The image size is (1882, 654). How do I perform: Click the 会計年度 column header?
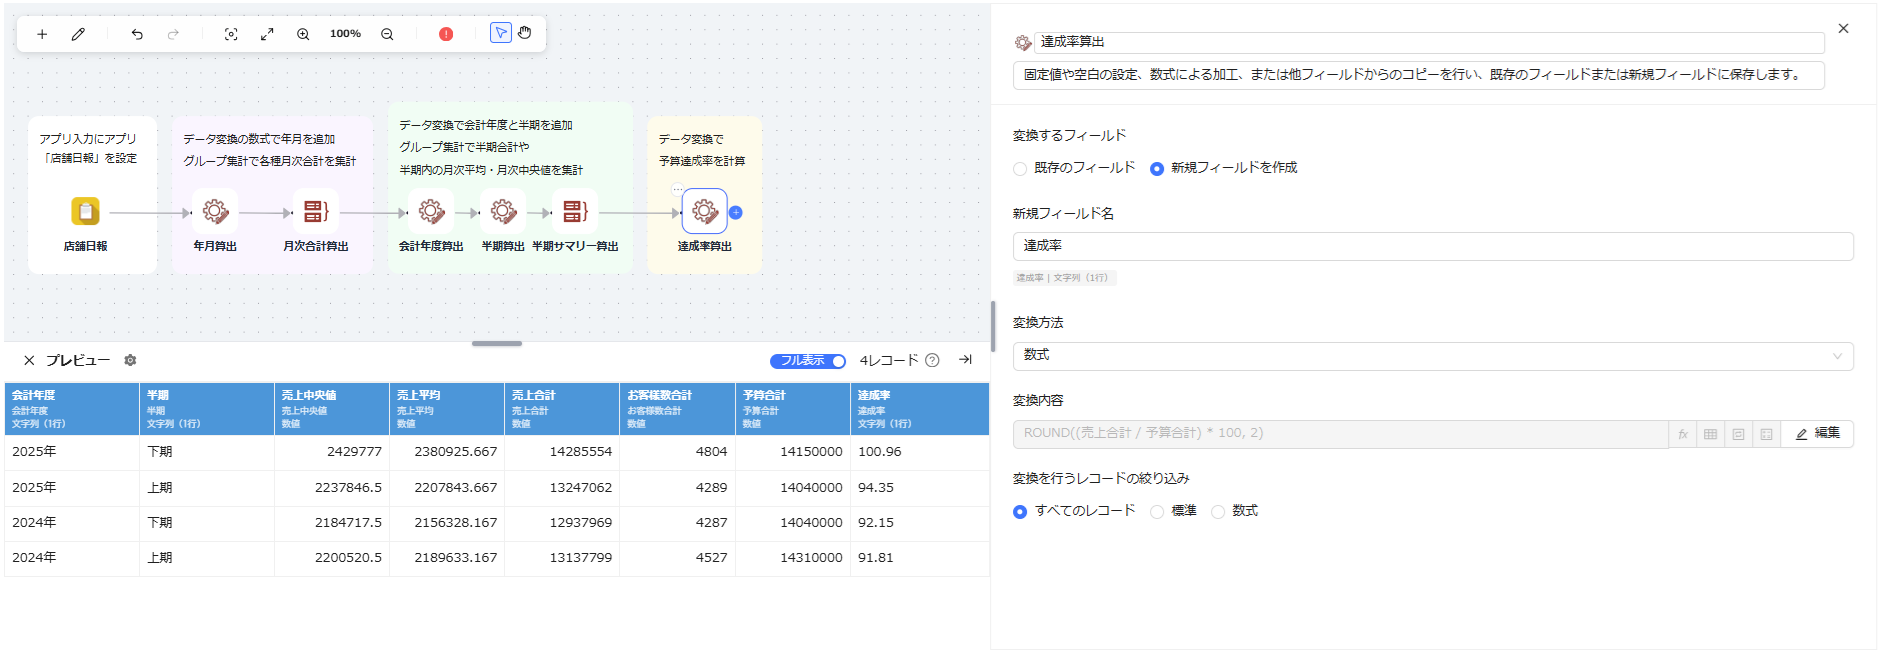[x=72, y=409]
